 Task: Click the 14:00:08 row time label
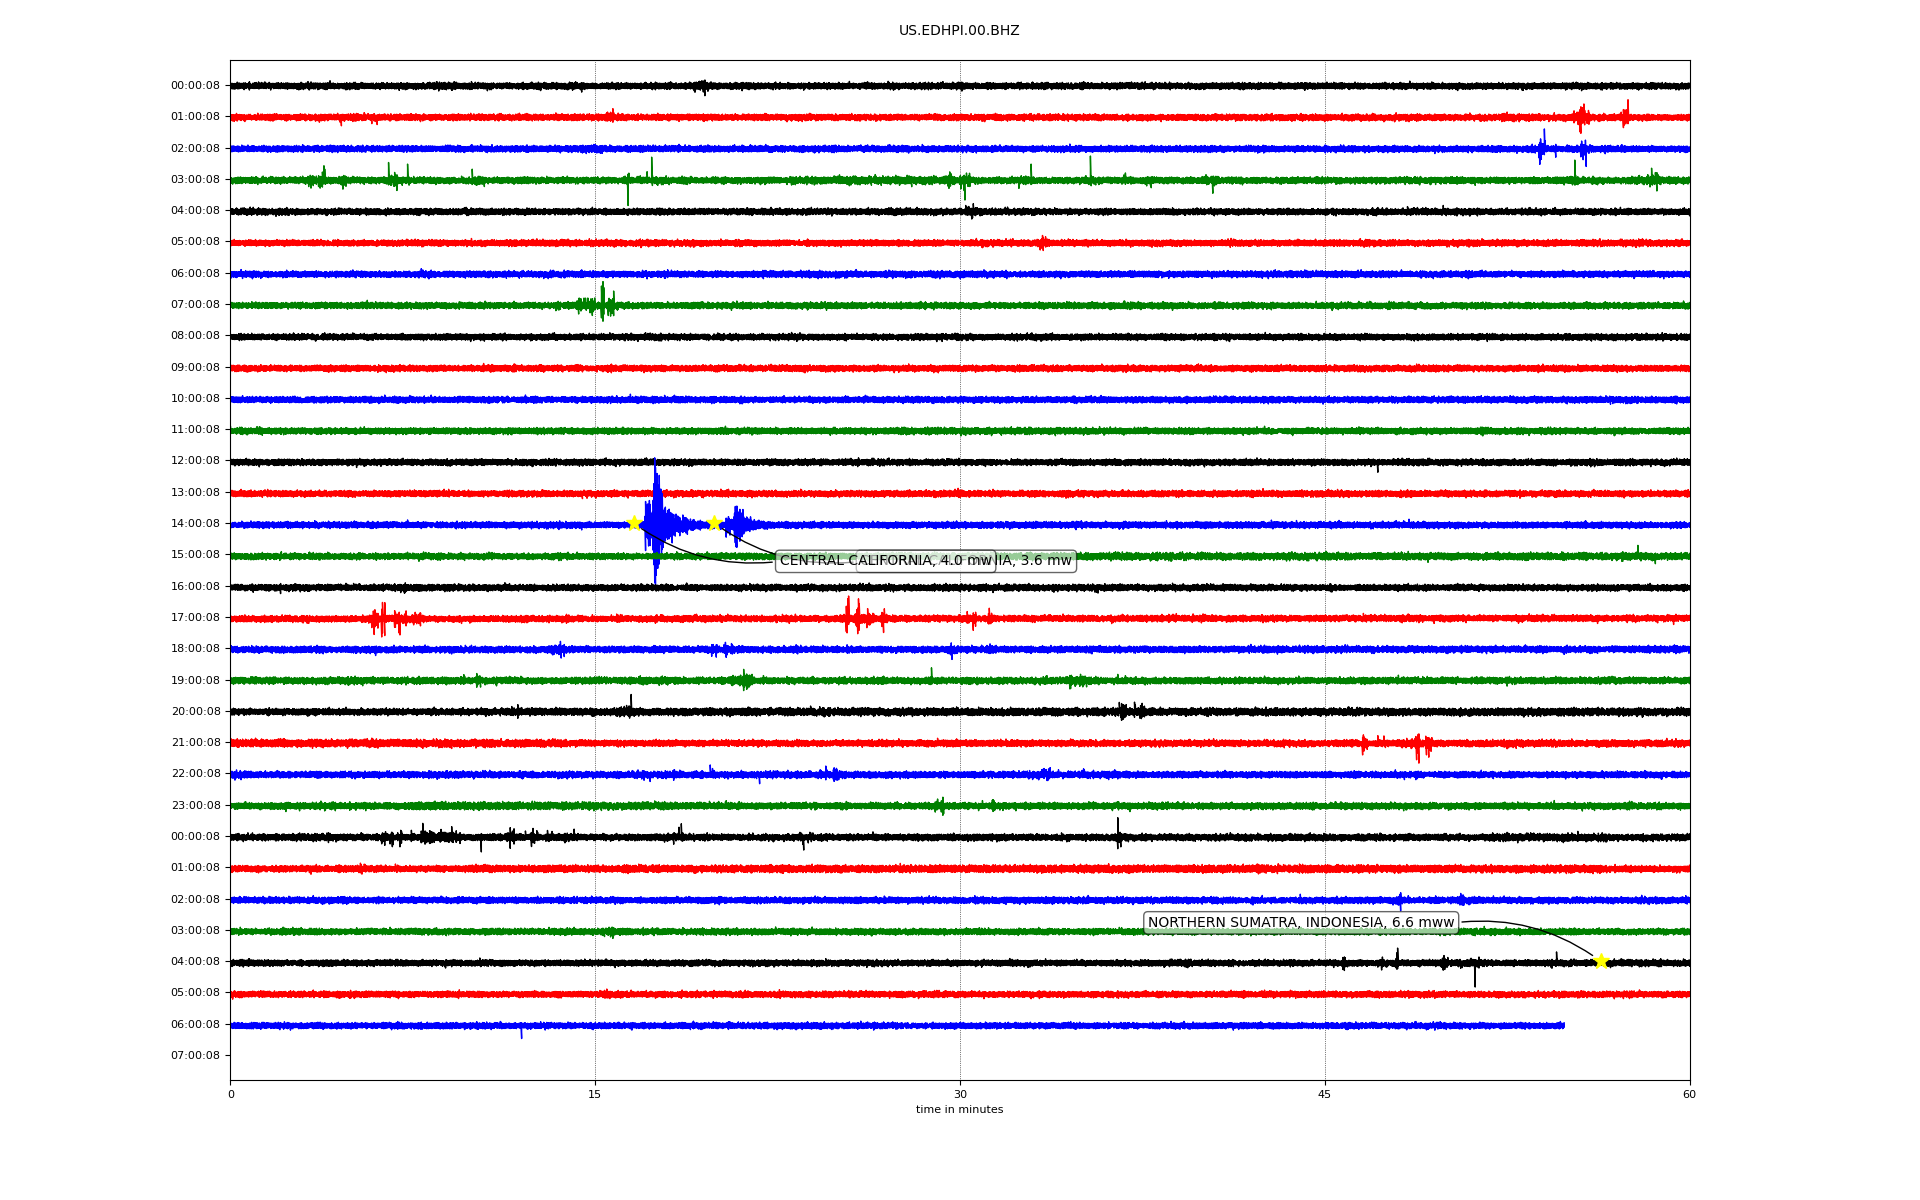pos(195,524)
